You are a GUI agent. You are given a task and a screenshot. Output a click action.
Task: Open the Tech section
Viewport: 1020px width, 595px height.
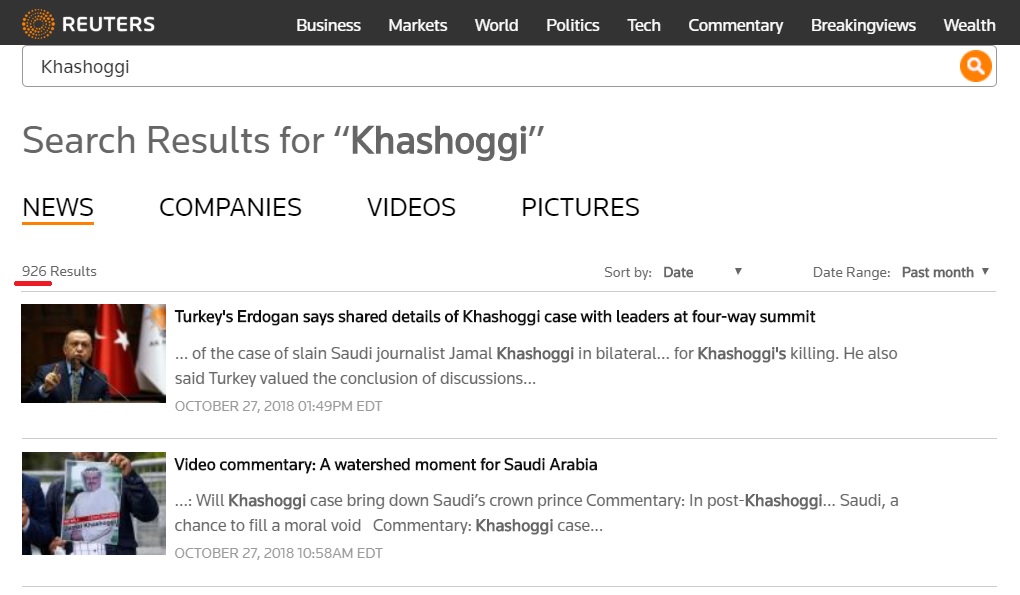[643, 25]
